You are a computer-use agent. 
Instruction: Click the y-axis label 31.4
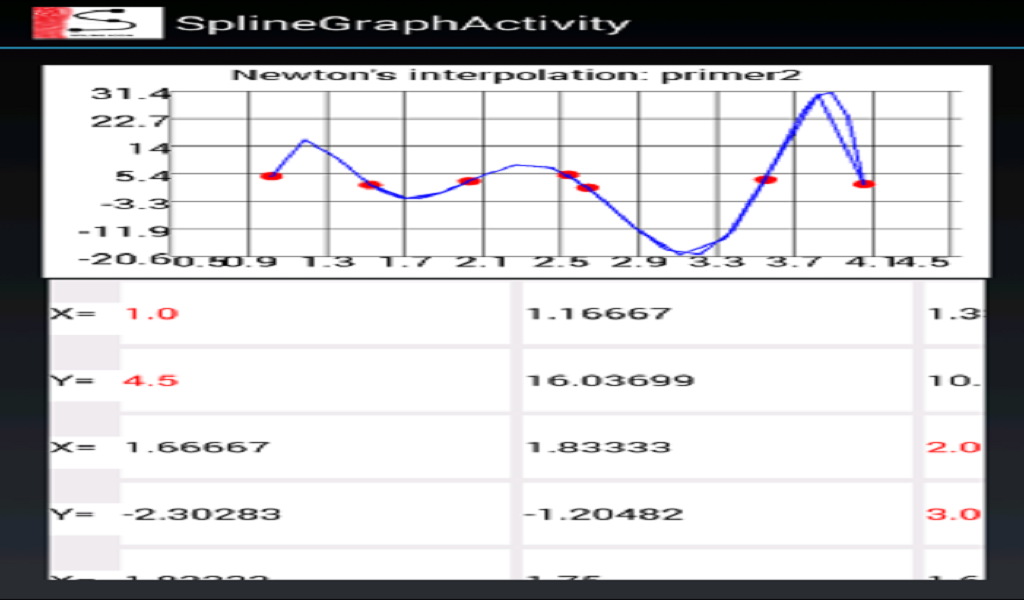point(131,94)
